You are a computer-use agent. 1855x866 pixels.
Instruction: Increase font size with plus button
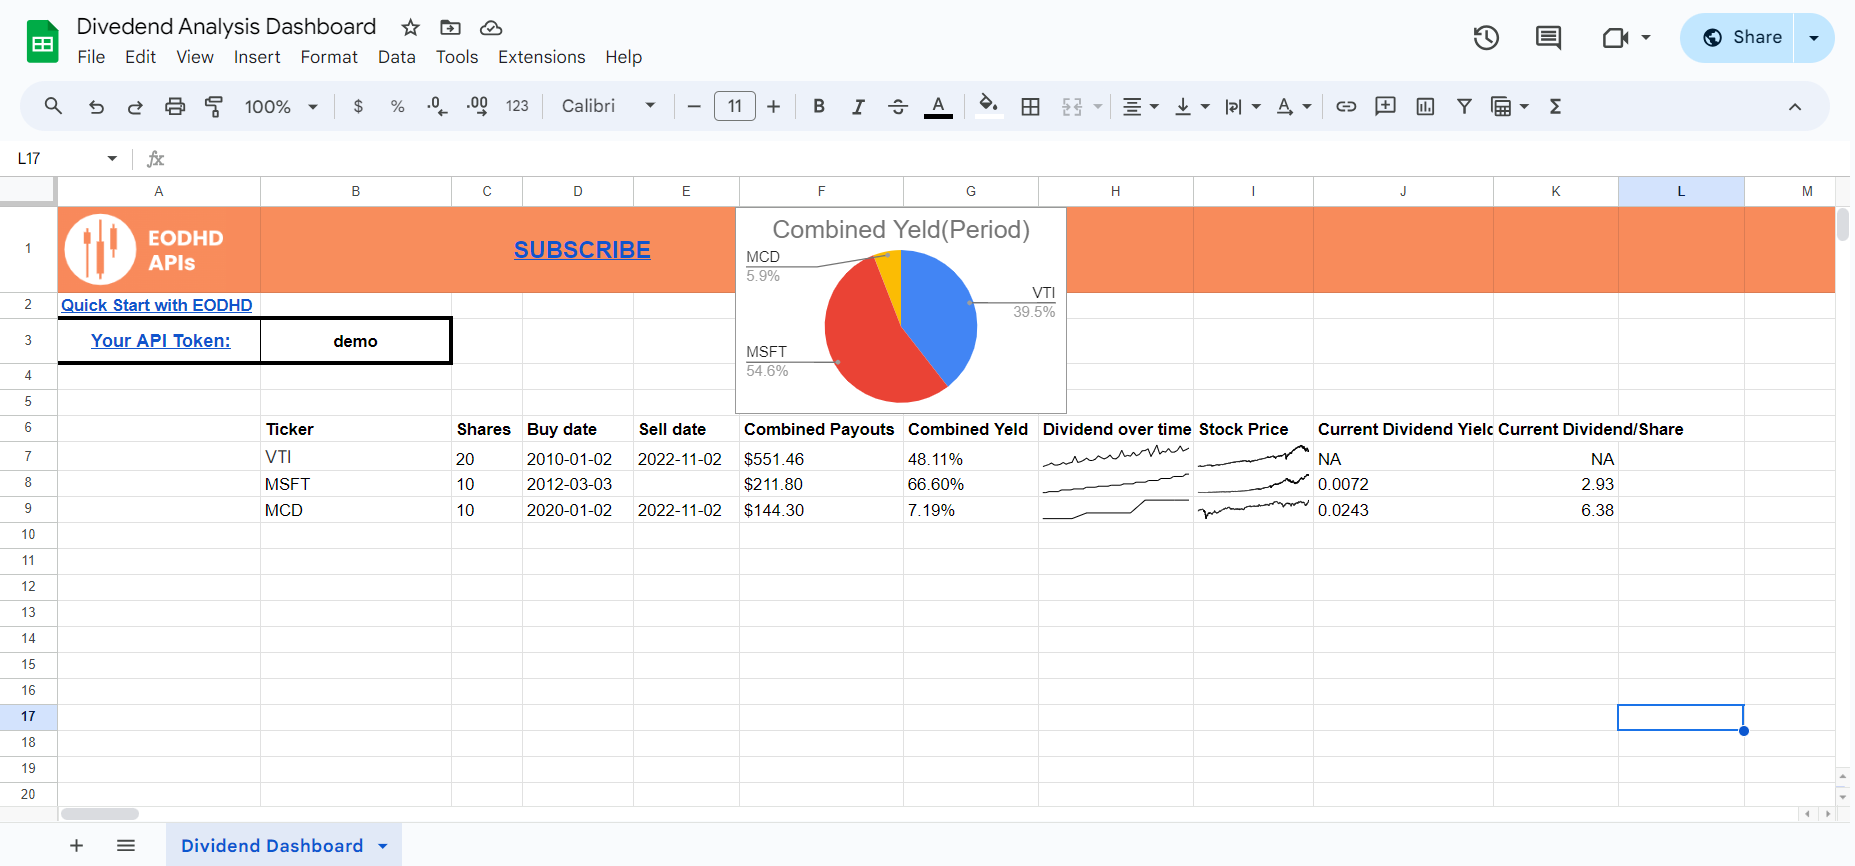pos(773,106)
